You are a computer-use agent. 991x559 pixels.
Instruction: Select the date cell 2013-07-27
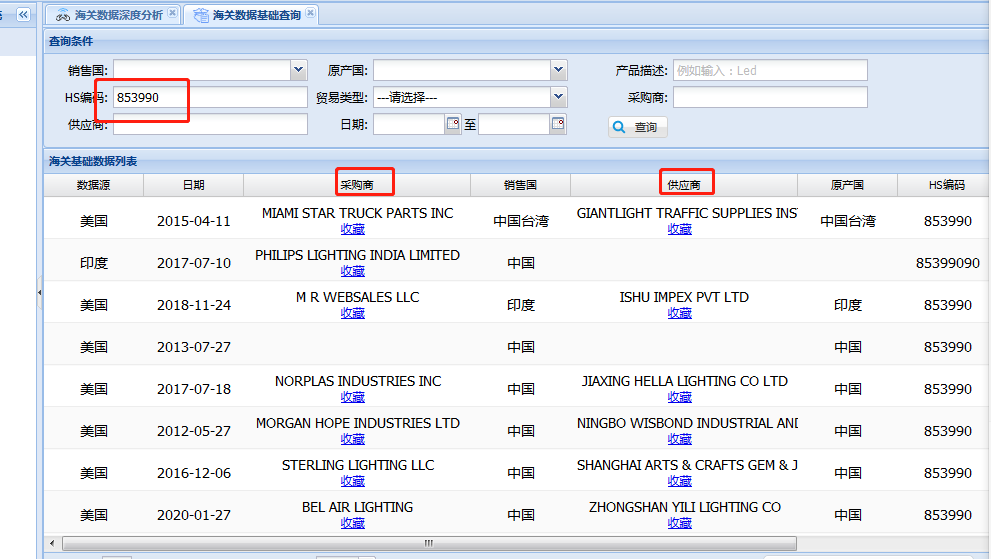[x=193, y=347]
